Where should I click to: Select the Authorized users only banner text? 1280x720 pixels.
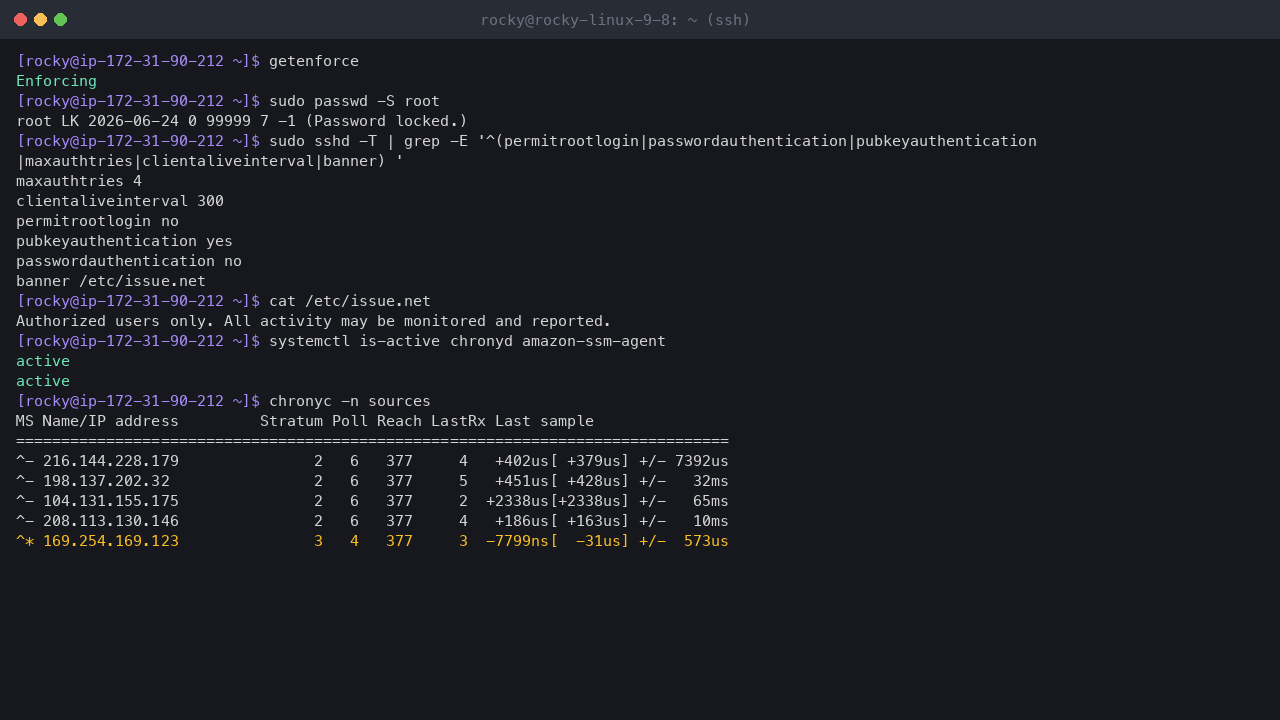tap(313, 321)
